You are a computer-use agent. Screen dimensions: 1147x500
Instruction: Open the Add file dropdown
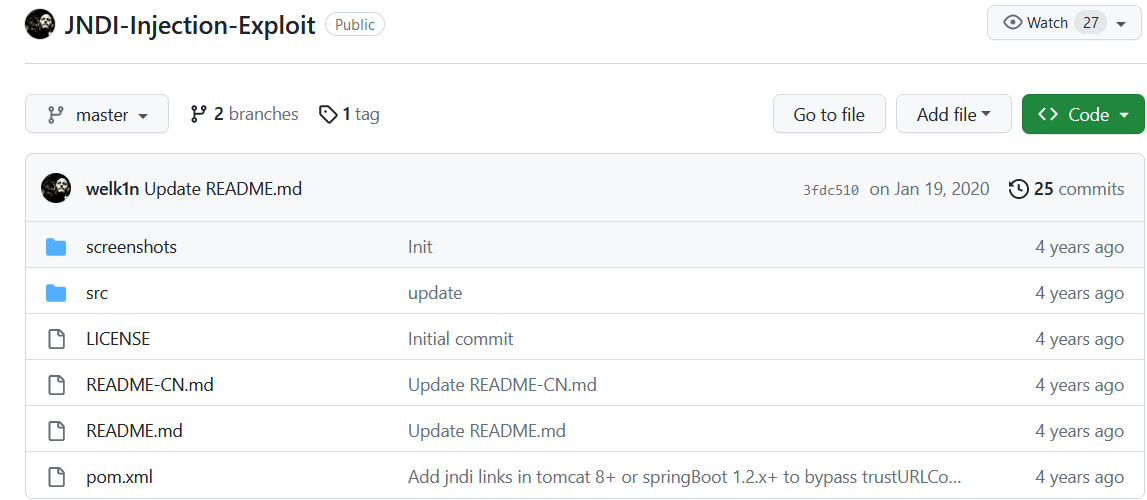point(954,114)
